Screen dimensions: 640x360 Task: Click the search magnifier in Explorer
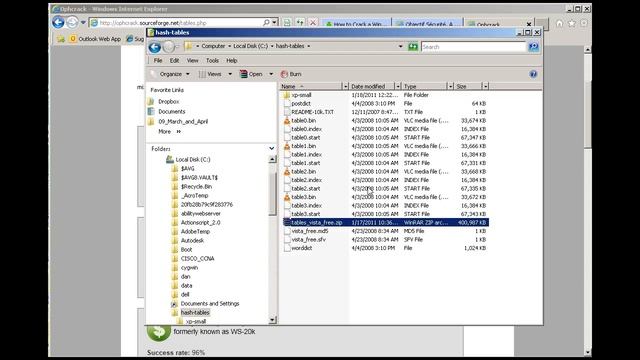533,47
